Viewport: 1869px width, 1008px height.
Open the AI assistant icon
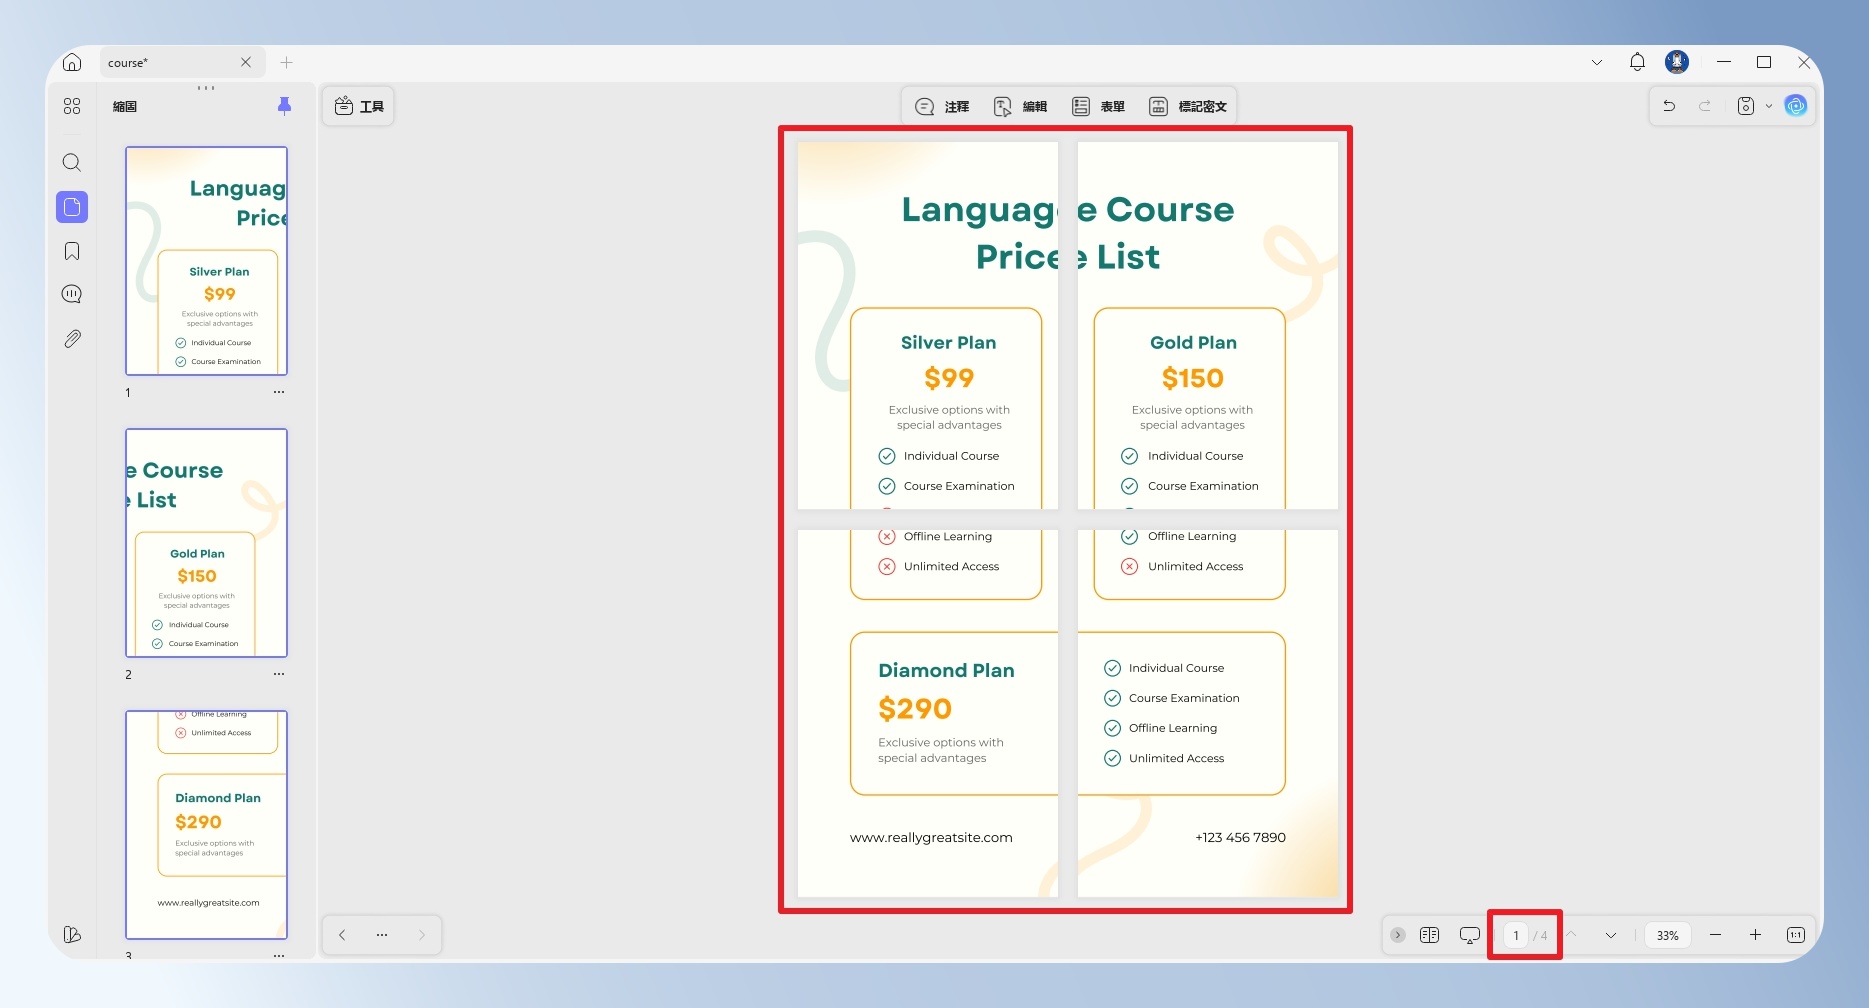click(x=1796, y=106)
